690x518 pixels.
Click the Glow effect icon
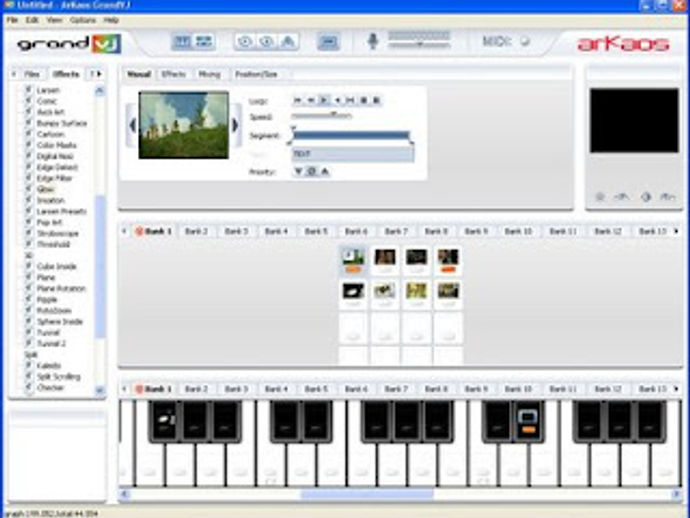point(29,189)
